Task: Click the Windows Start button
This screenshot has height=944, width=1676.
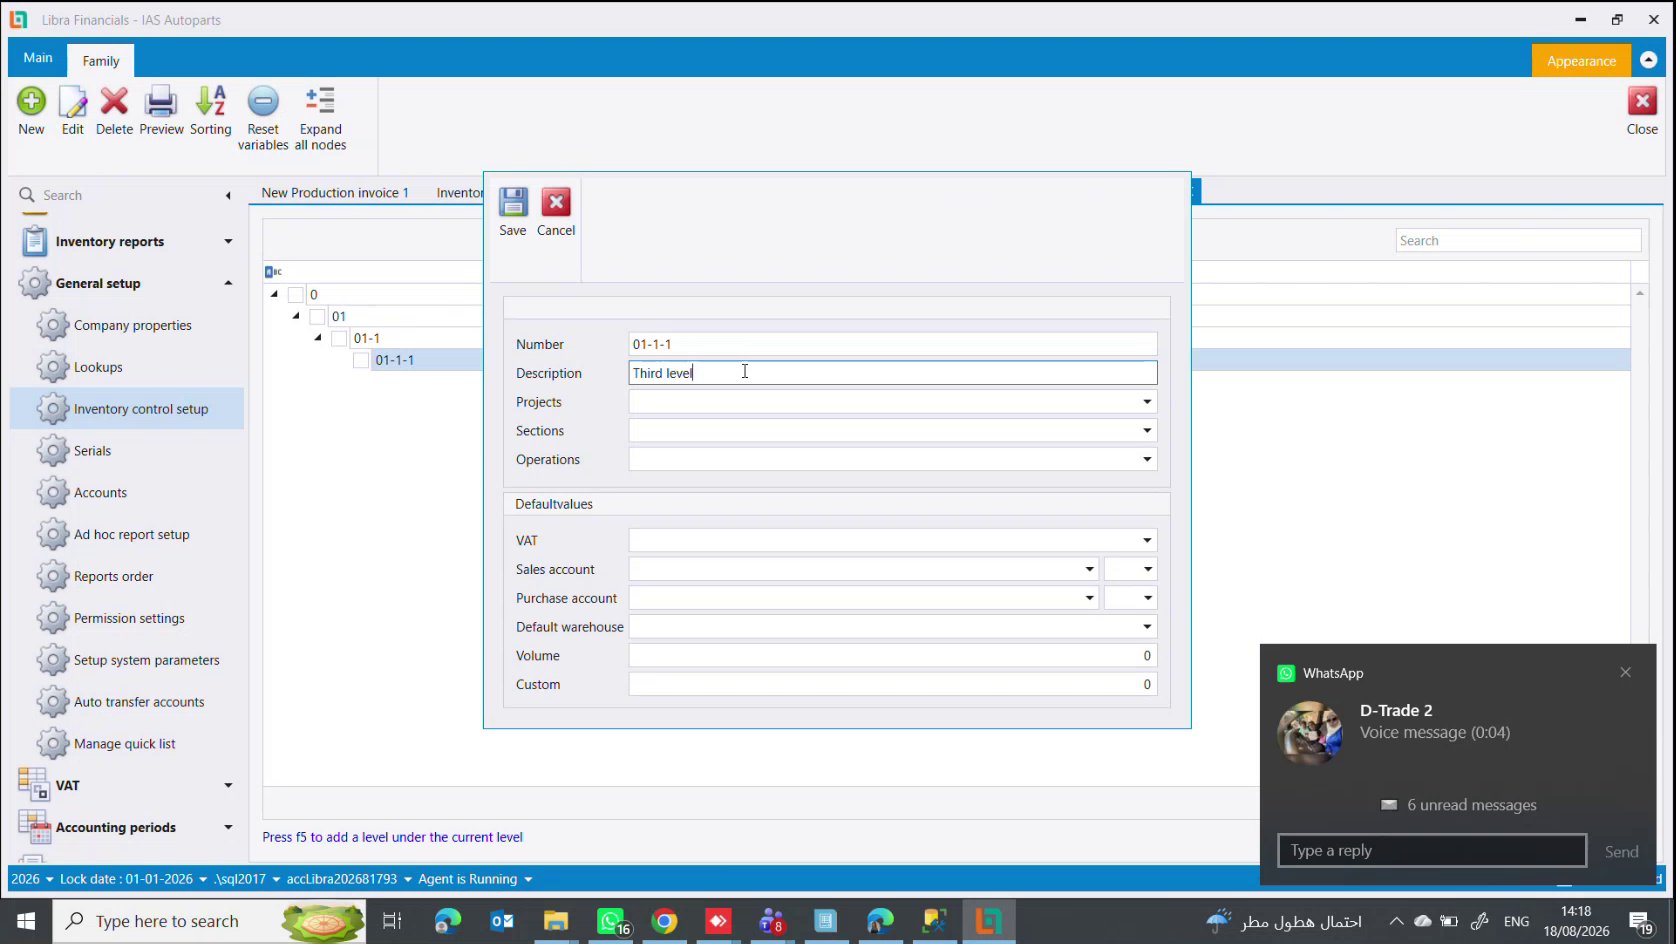Action: 26,921
